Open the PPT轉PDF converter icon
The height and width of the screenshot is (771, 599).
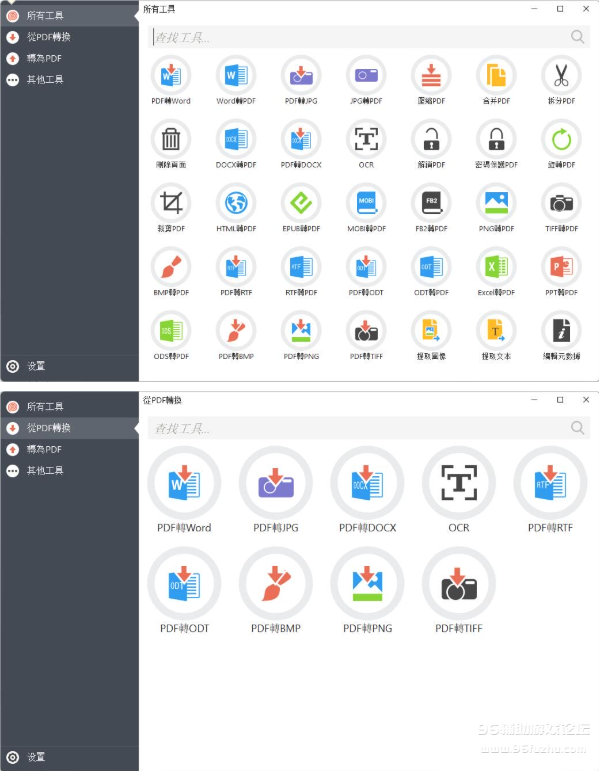[561, 267]
